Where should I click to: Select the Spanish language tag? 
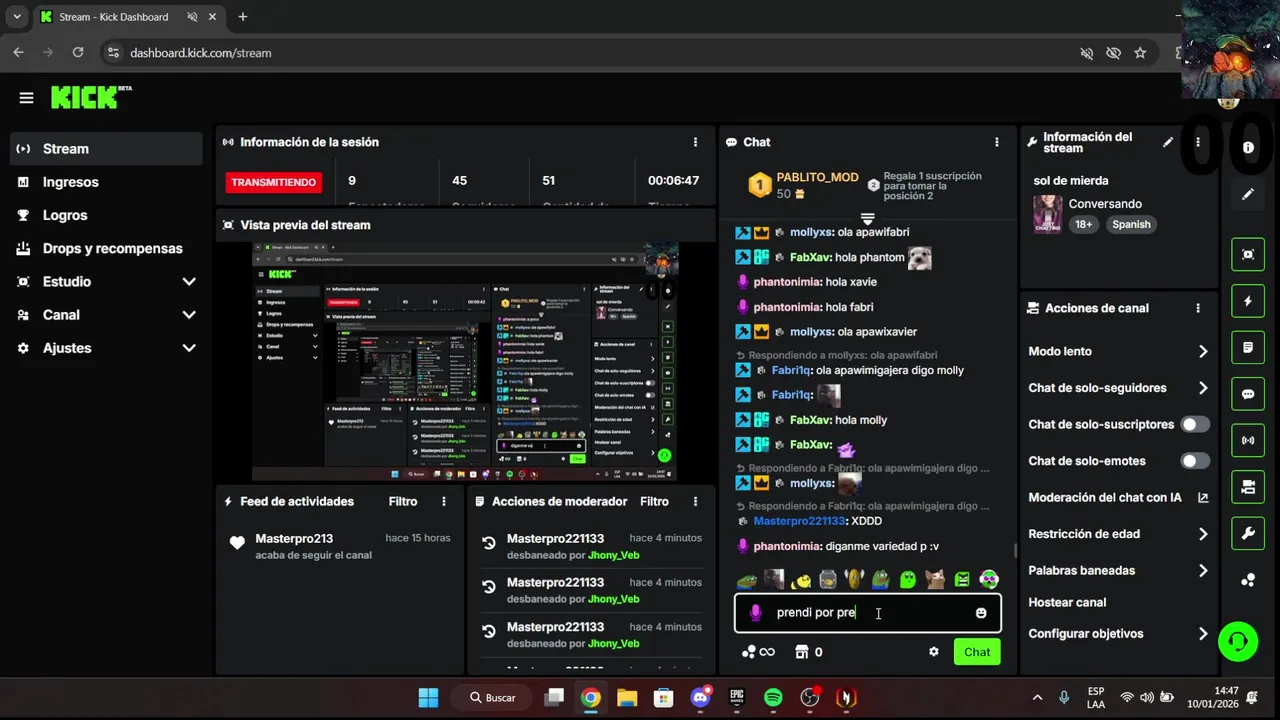(x=1131, y=225)
